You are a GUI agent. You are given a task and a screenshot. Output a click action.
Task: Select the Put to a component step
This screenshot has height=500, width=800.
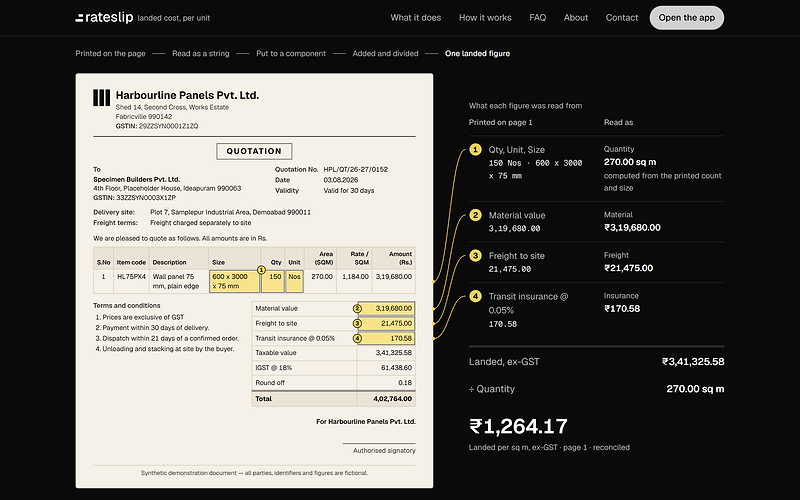click(291, 53)
